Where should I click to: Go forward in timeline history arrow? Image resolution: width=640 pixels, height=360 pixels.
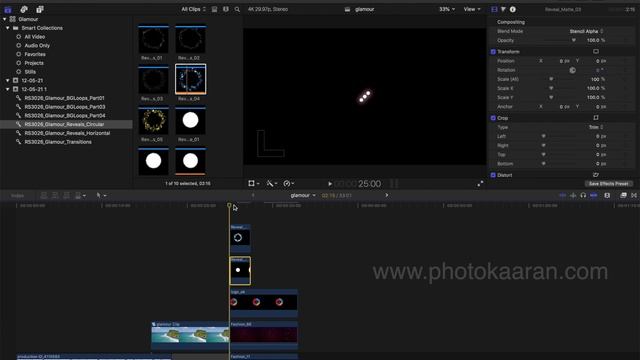(387, 196)
